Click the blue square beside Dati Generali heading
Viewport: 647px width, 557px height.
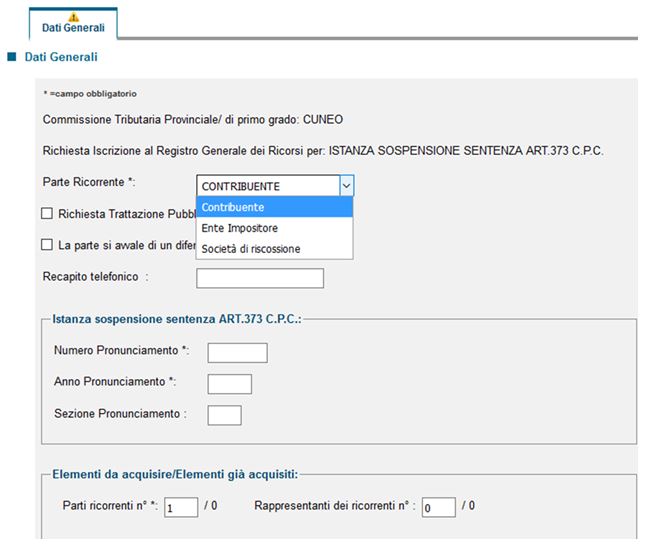tap(12, 58)
